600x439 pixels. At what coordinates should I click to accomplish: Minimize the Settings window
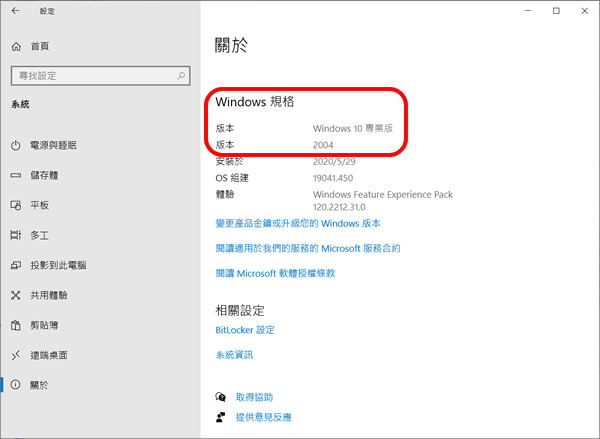(x=528, y=11)
